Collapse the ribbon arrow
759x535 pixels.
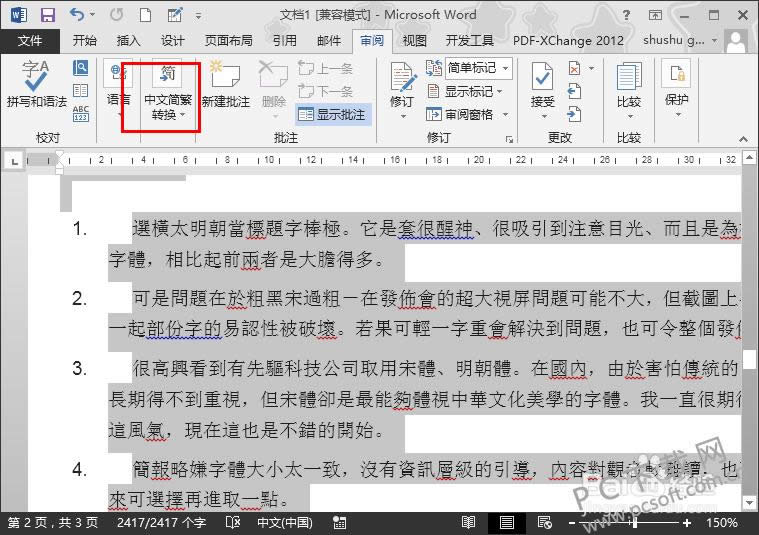[x=744, y=139]
